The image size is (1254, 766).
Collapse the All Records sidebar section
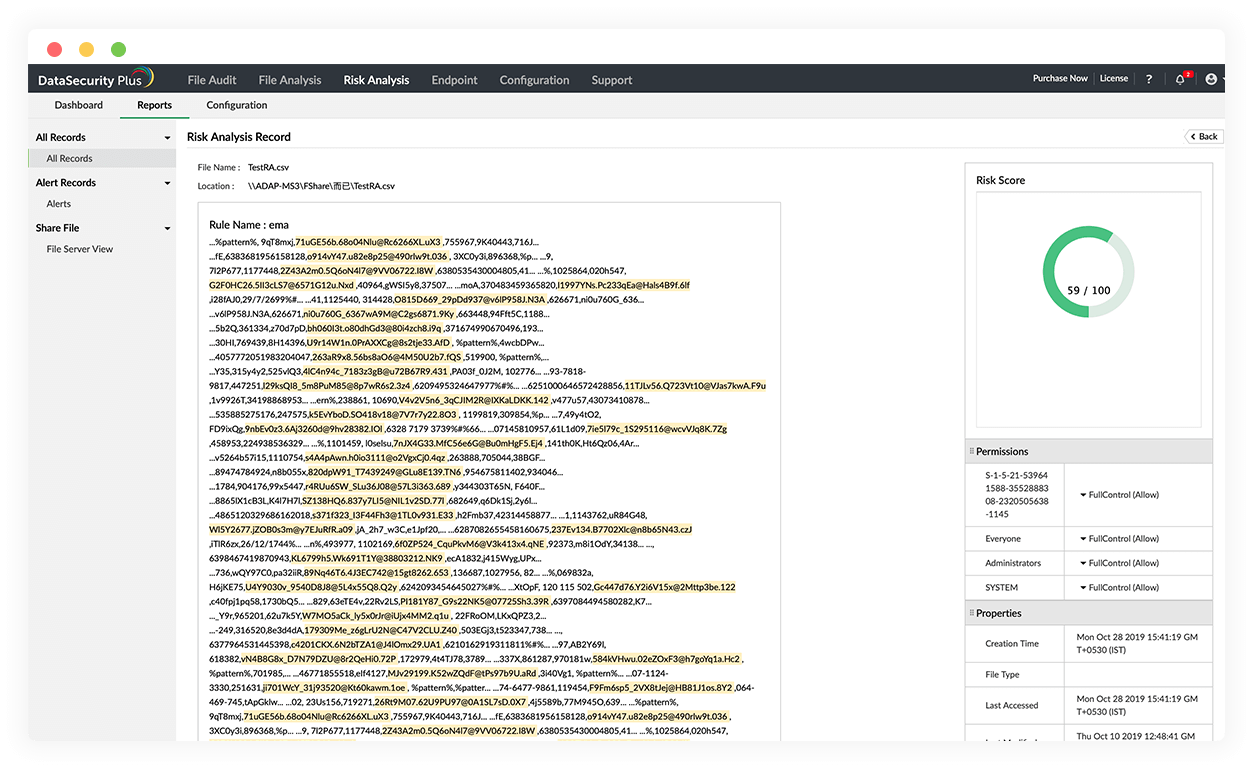point(167,138)
